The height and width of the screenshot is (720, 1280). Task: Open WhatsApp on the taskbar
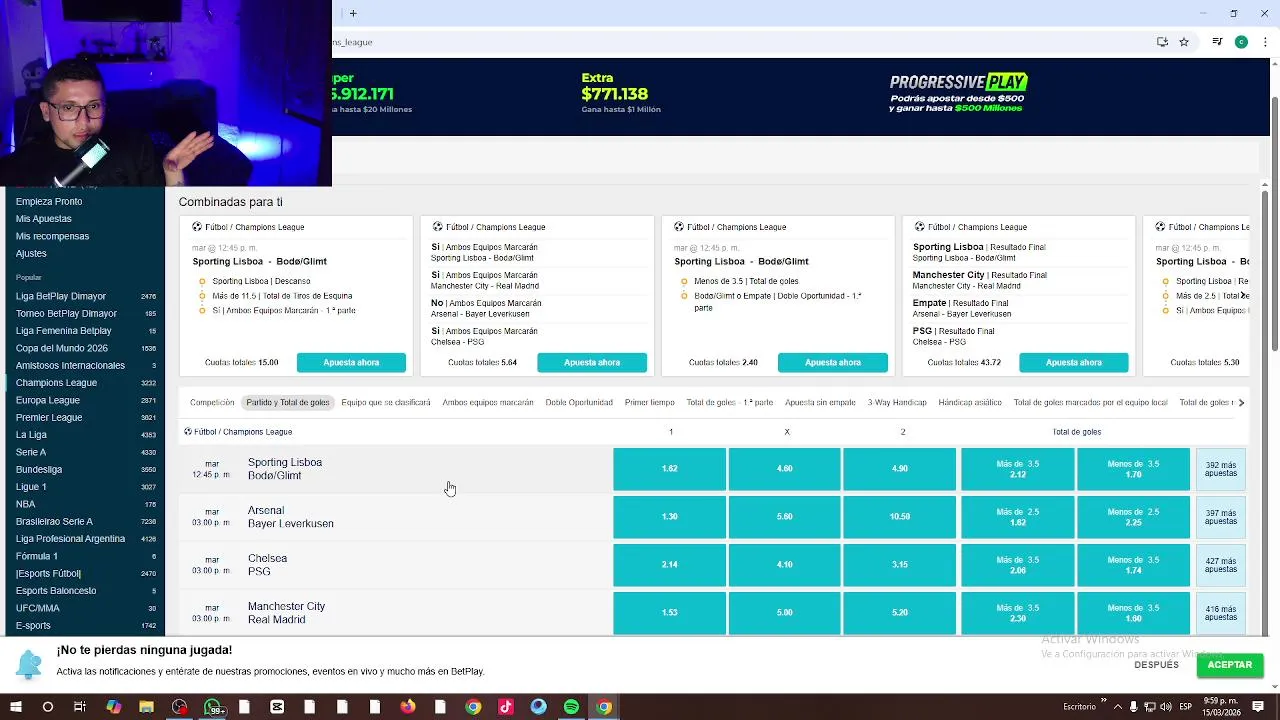213,707
